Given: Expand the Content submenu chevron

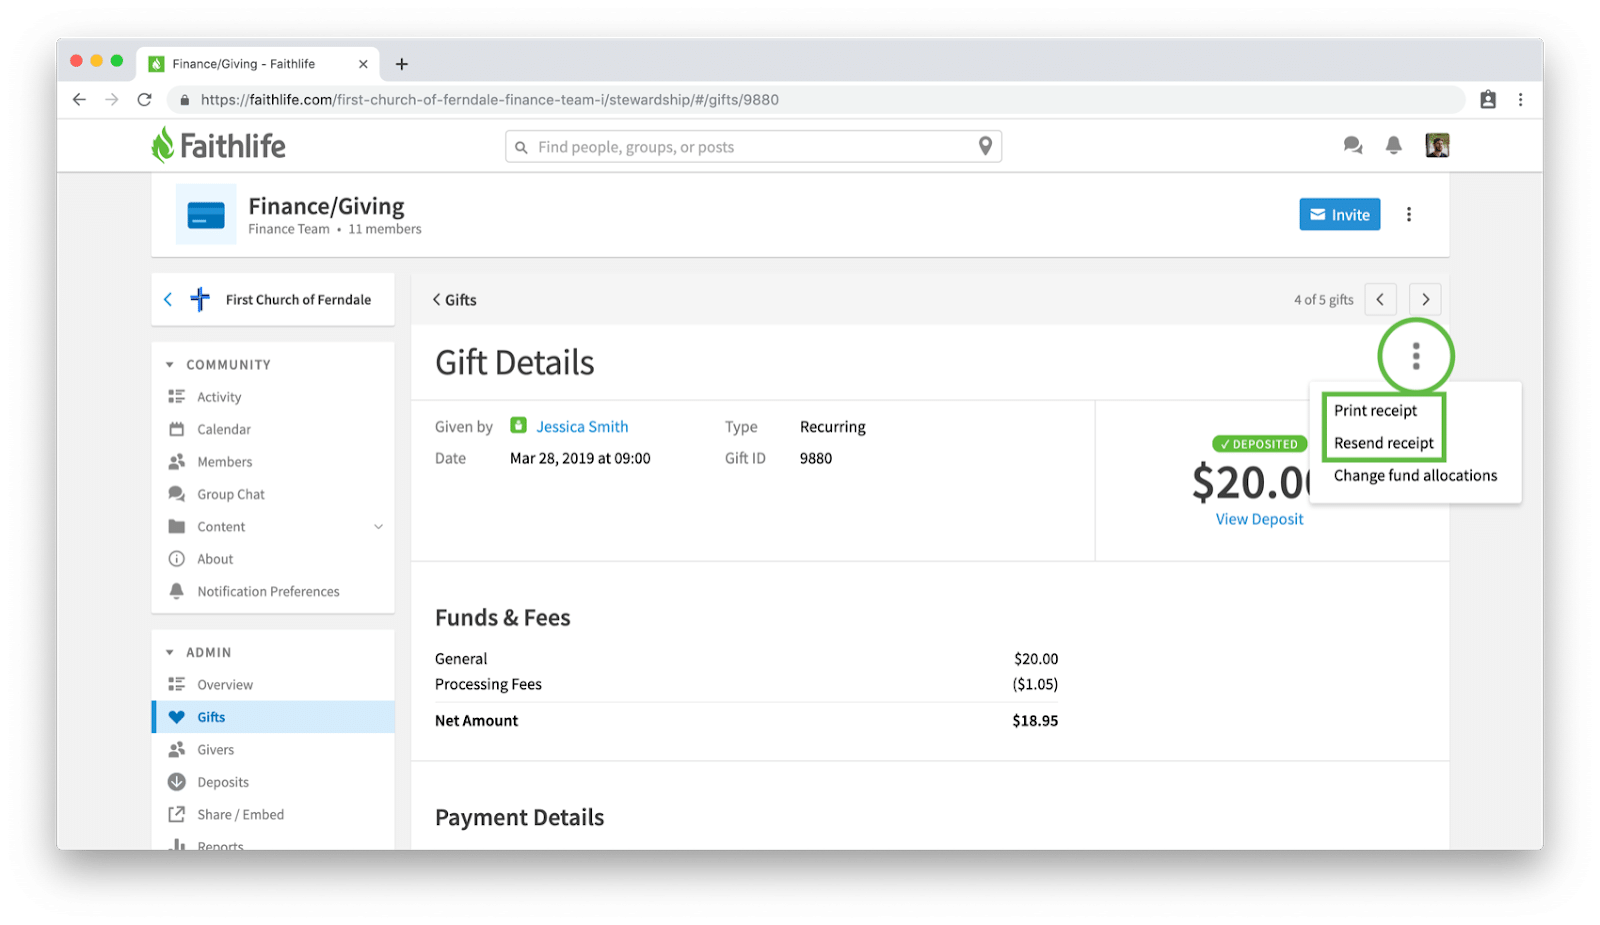Looking at the screenshot, I should click(379, 527).
